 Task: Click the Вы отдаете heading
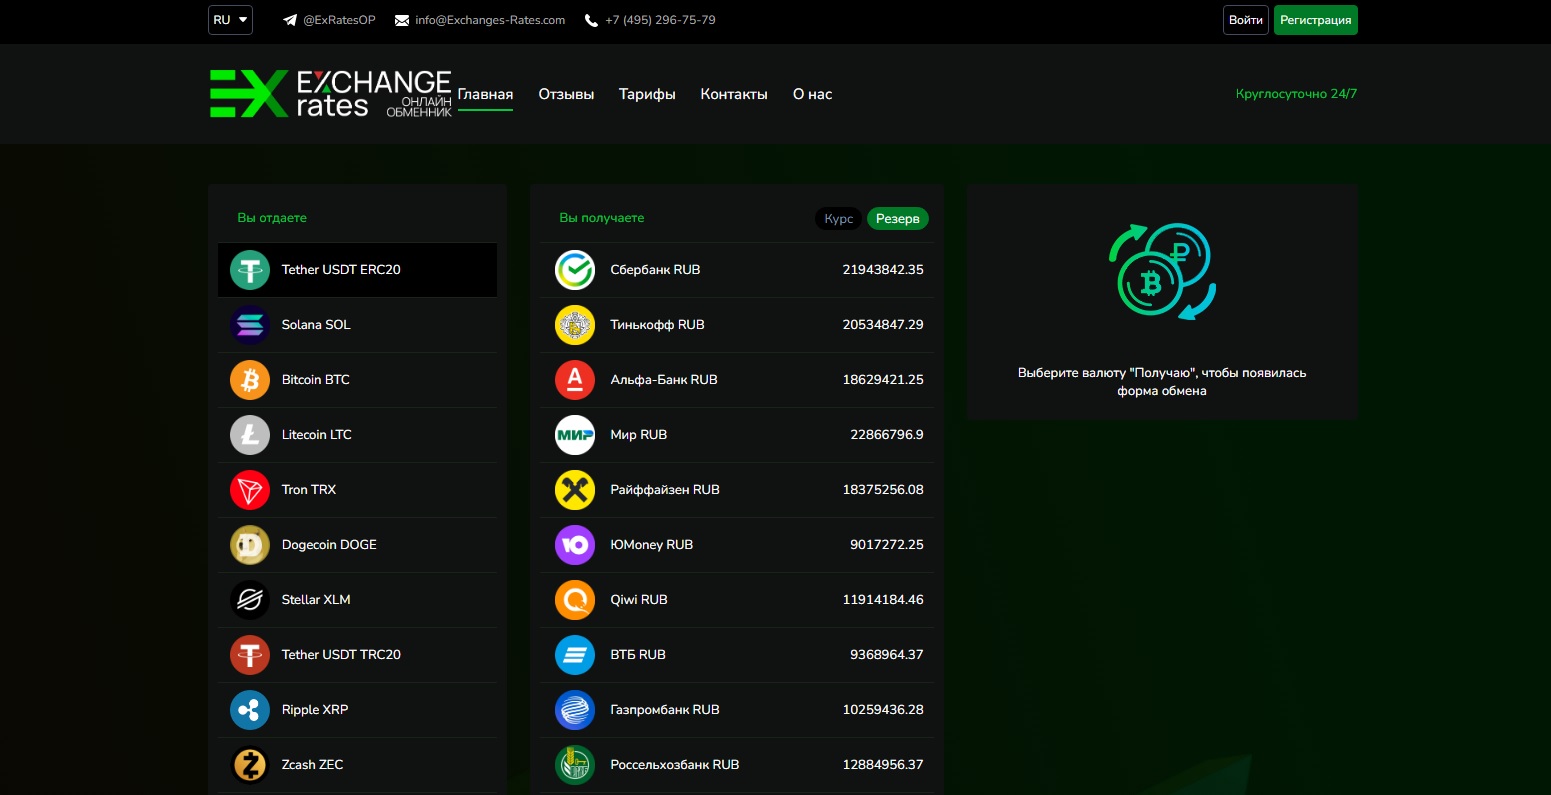272,218
